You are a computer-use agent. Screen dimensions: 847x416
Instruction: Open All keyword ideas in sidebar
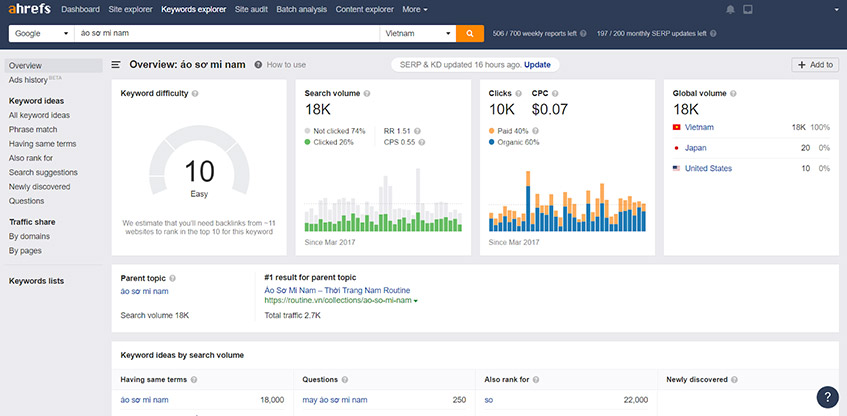tap(39, 115)
